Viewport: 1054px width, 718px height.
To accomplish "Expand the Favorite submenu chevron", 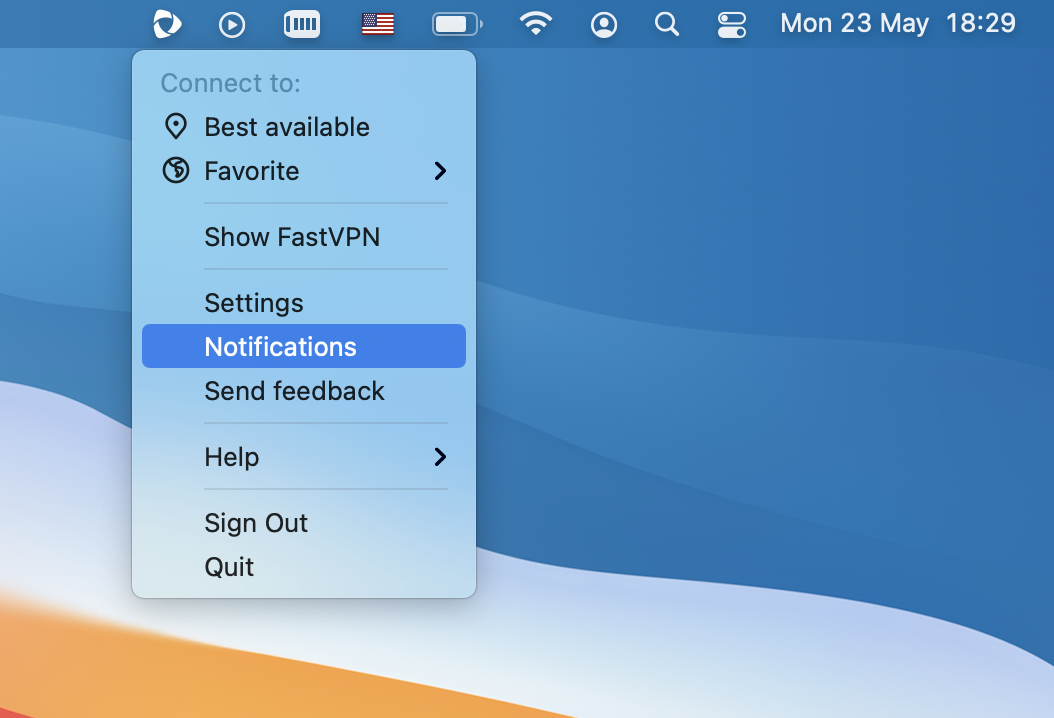I will 440,171.
